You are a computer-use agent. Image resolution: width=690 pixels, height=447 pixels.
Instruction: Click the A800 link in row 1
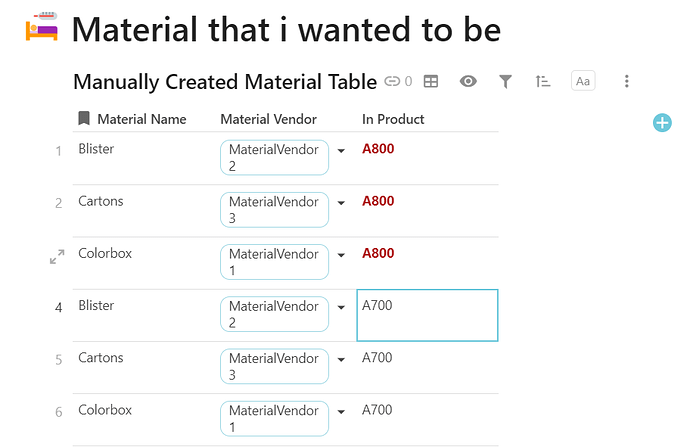point(378,149)
